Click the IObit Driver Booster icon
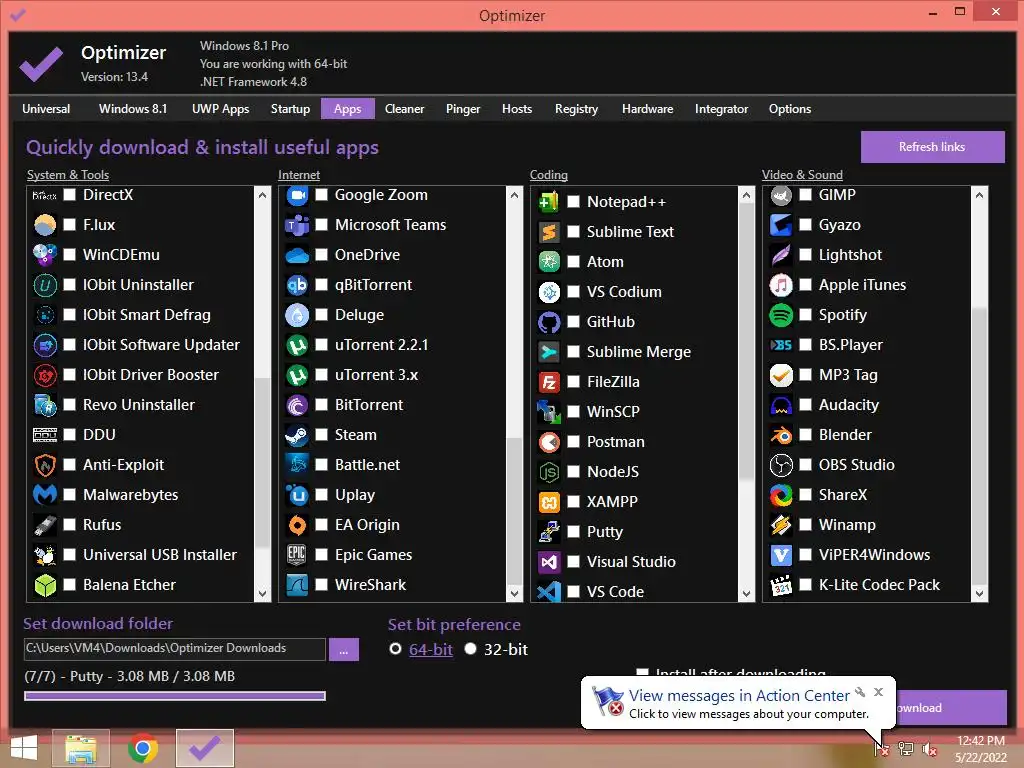 [45, 375]
